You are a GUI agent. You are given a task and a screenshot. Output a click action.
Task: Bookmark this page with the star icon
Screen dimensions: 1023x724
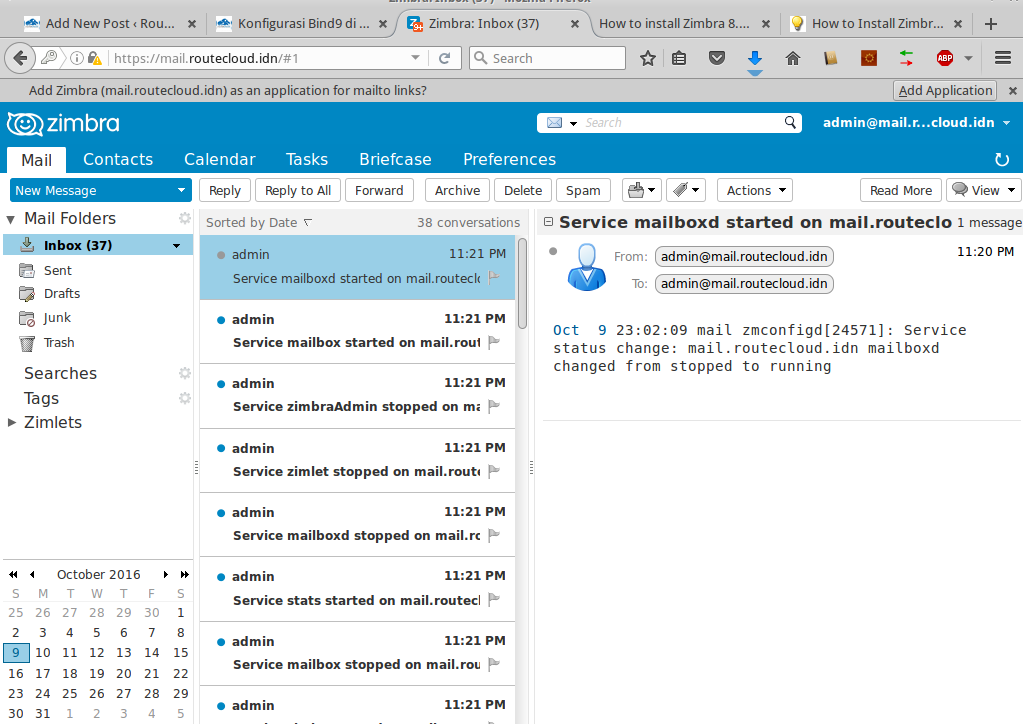tap(647, 58)
